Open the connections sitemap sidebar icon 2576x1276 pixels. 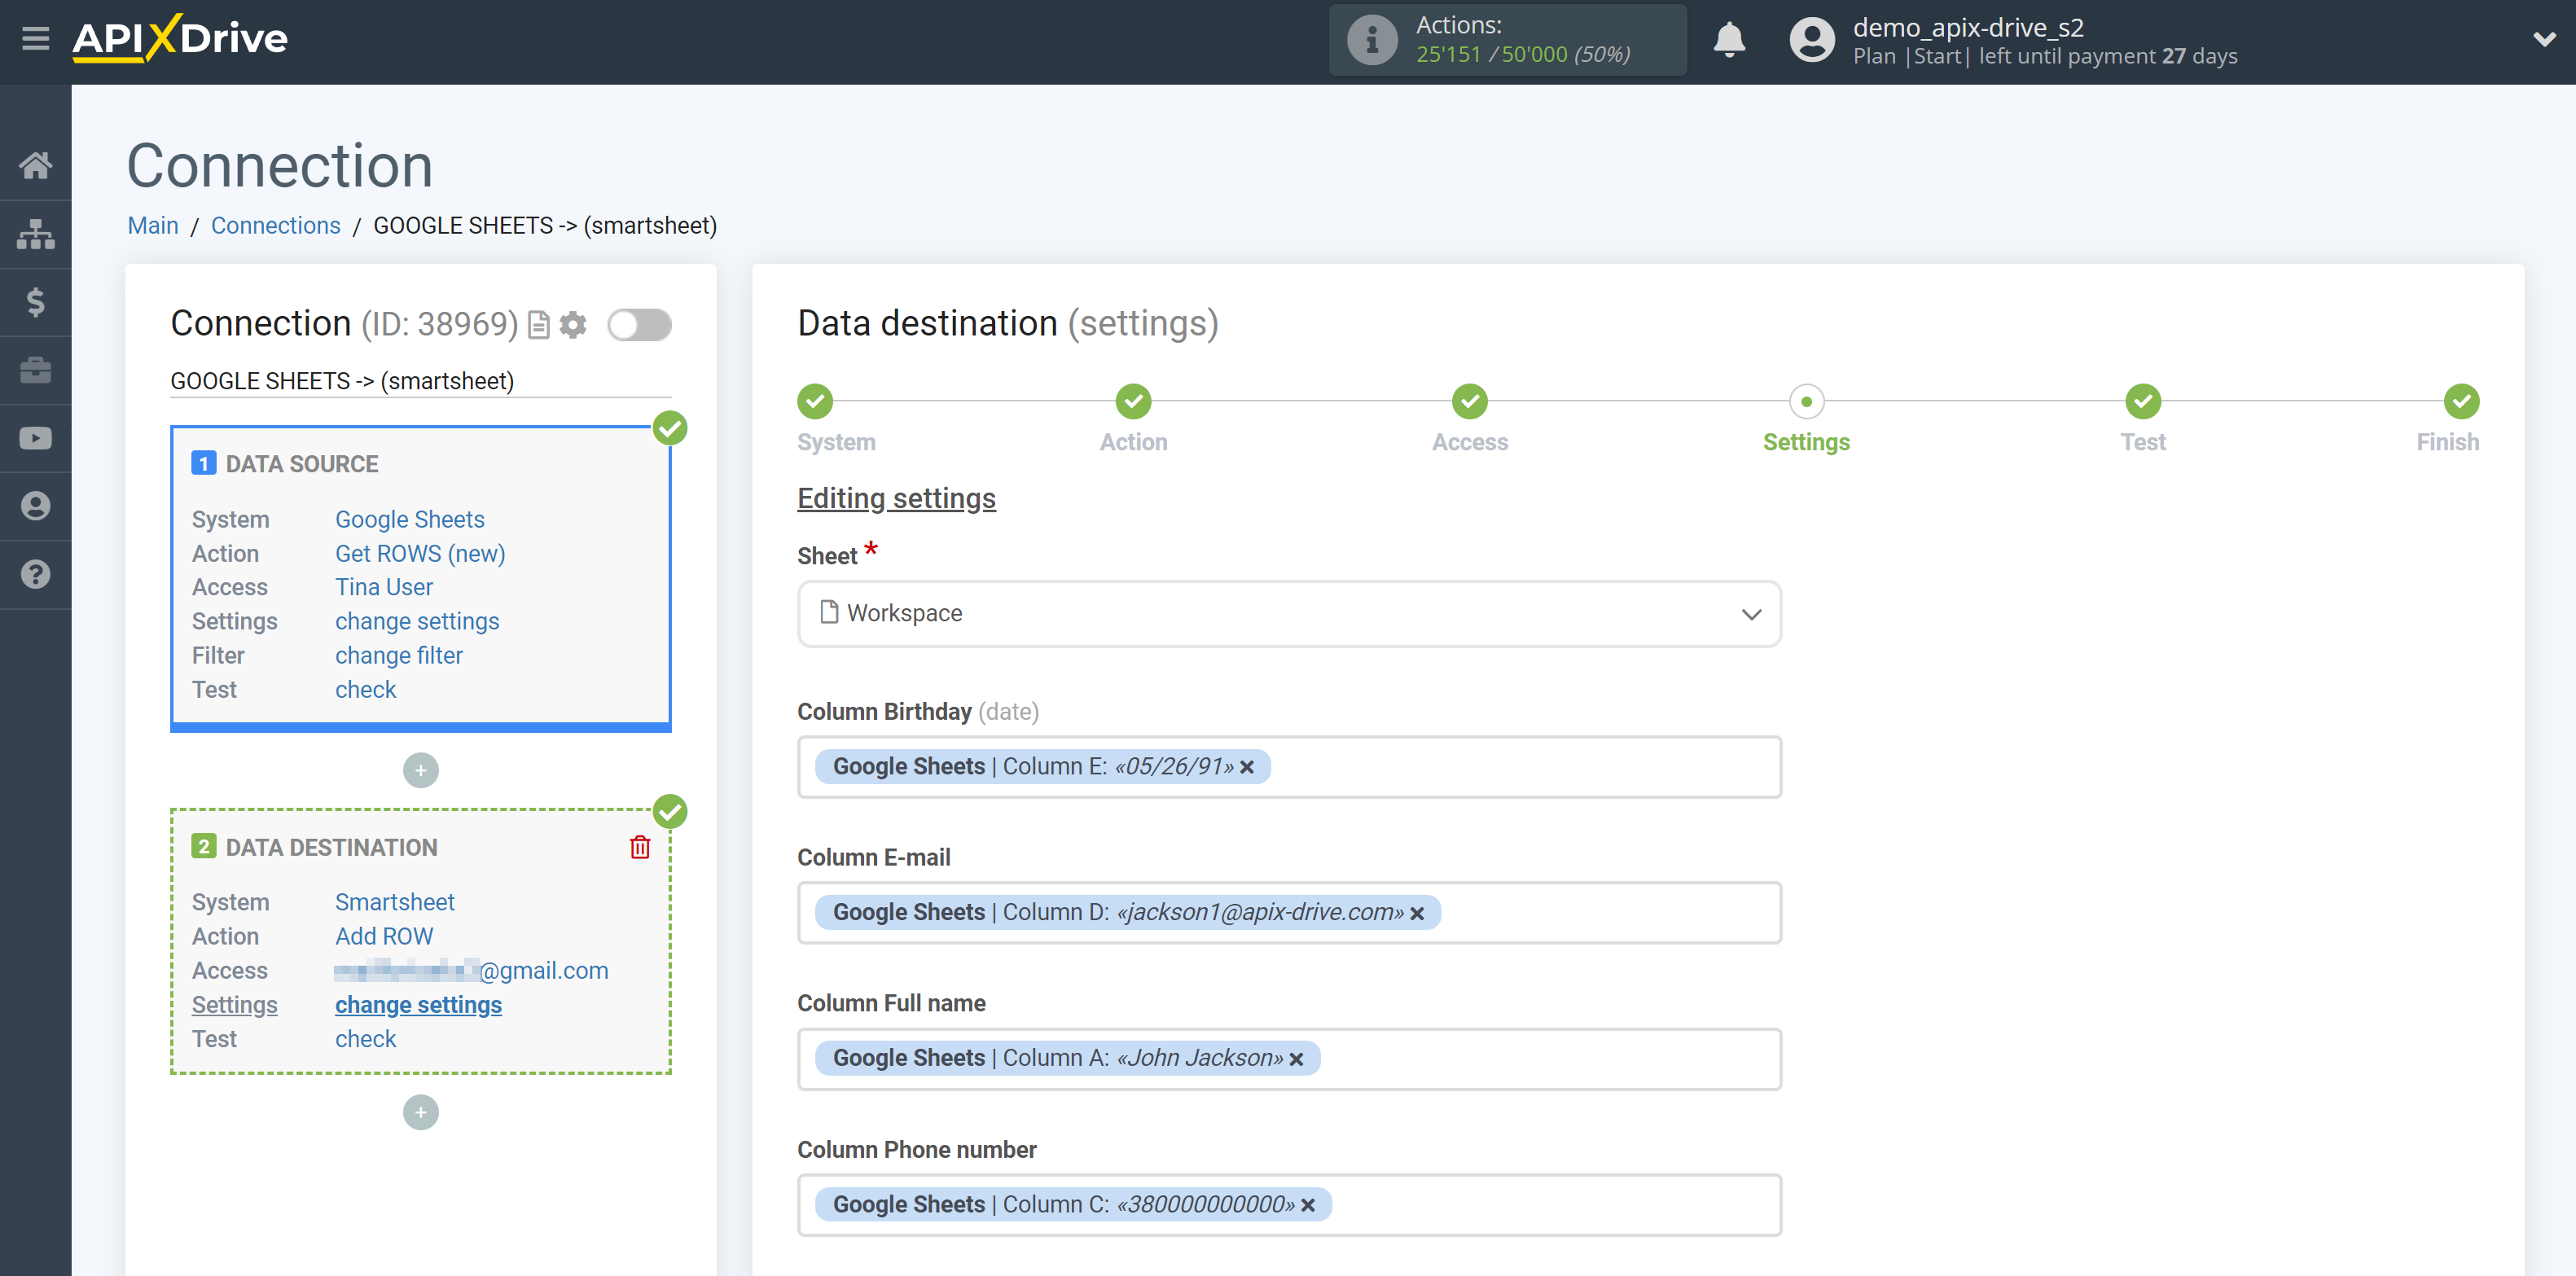click(x=35, y=234)
